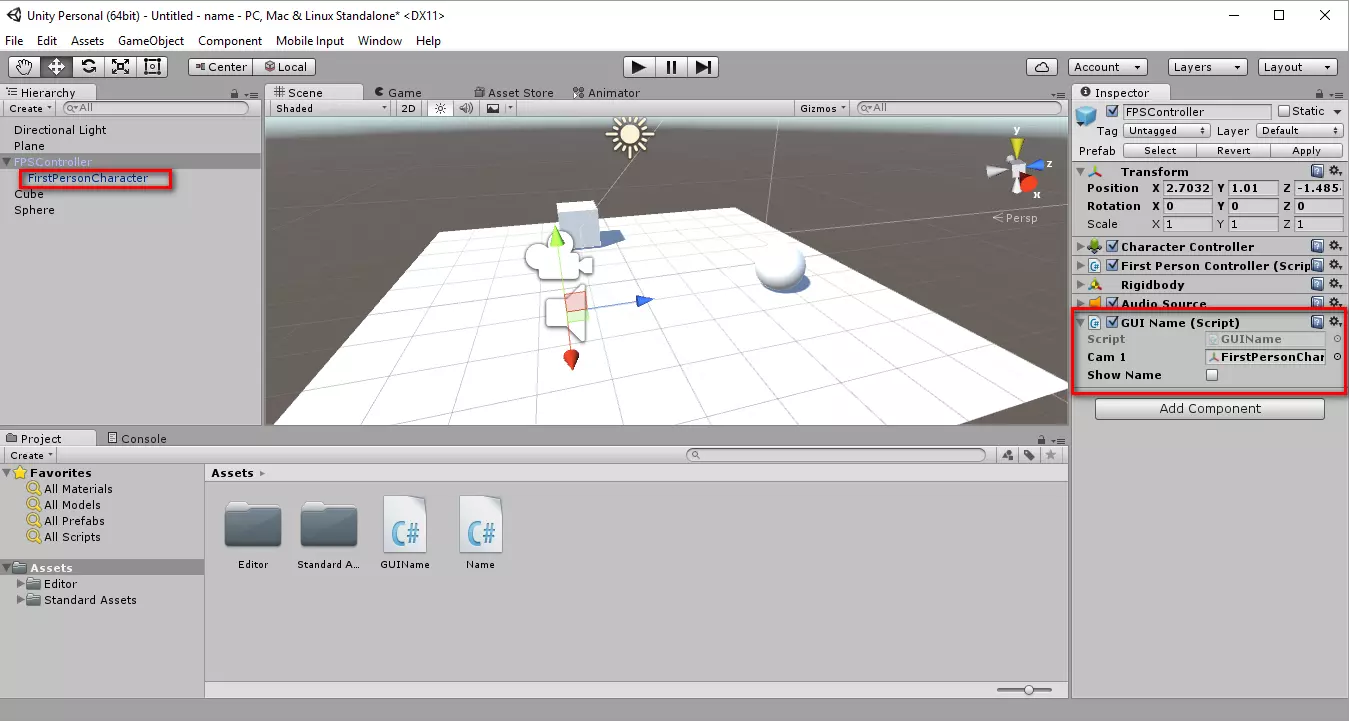Select the Hand tool in toolbar
This screenshot has height=721, width=1349.
(x=24, y=67)
